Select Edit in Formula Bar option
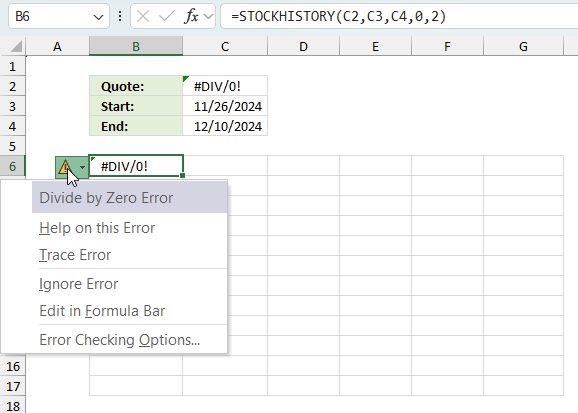 pyautogui.click(x=102, y=311)
